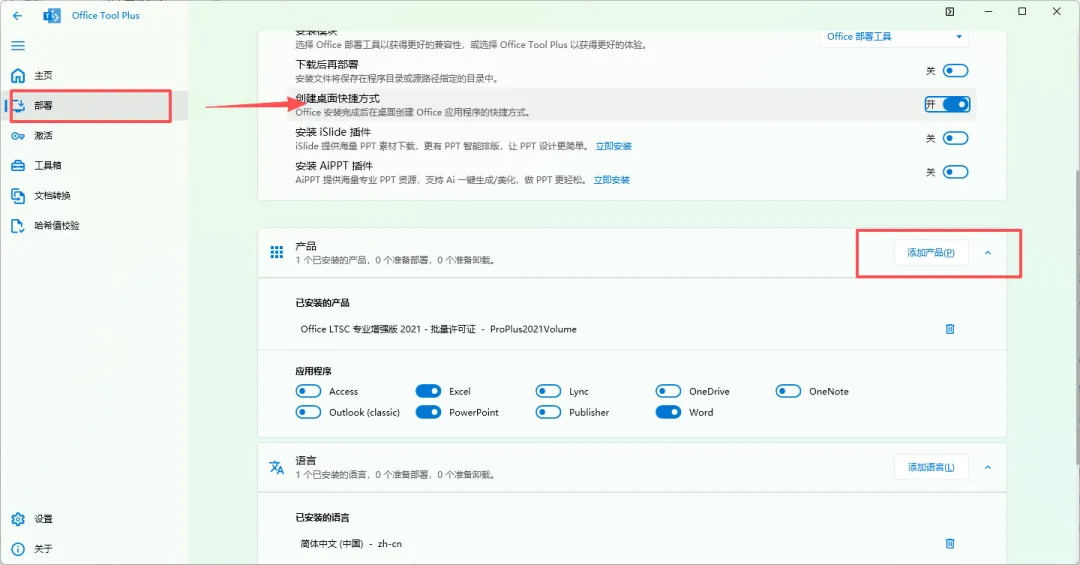Select the 简体中文 (中国) zh-cn row
The width and height of the screenshot is (1080, 565).
pyautogui.click(x=632, y=544)
